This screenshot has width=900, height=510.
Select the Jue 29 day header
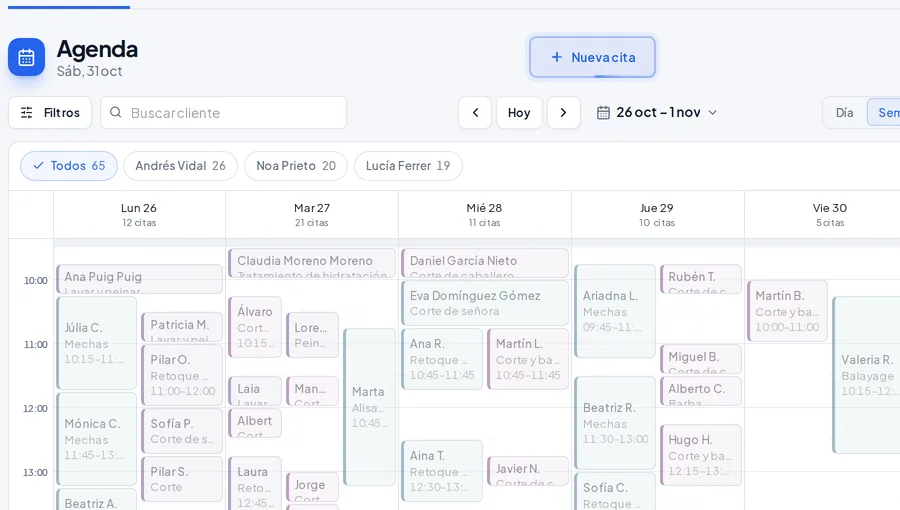(x=657, y=215)
